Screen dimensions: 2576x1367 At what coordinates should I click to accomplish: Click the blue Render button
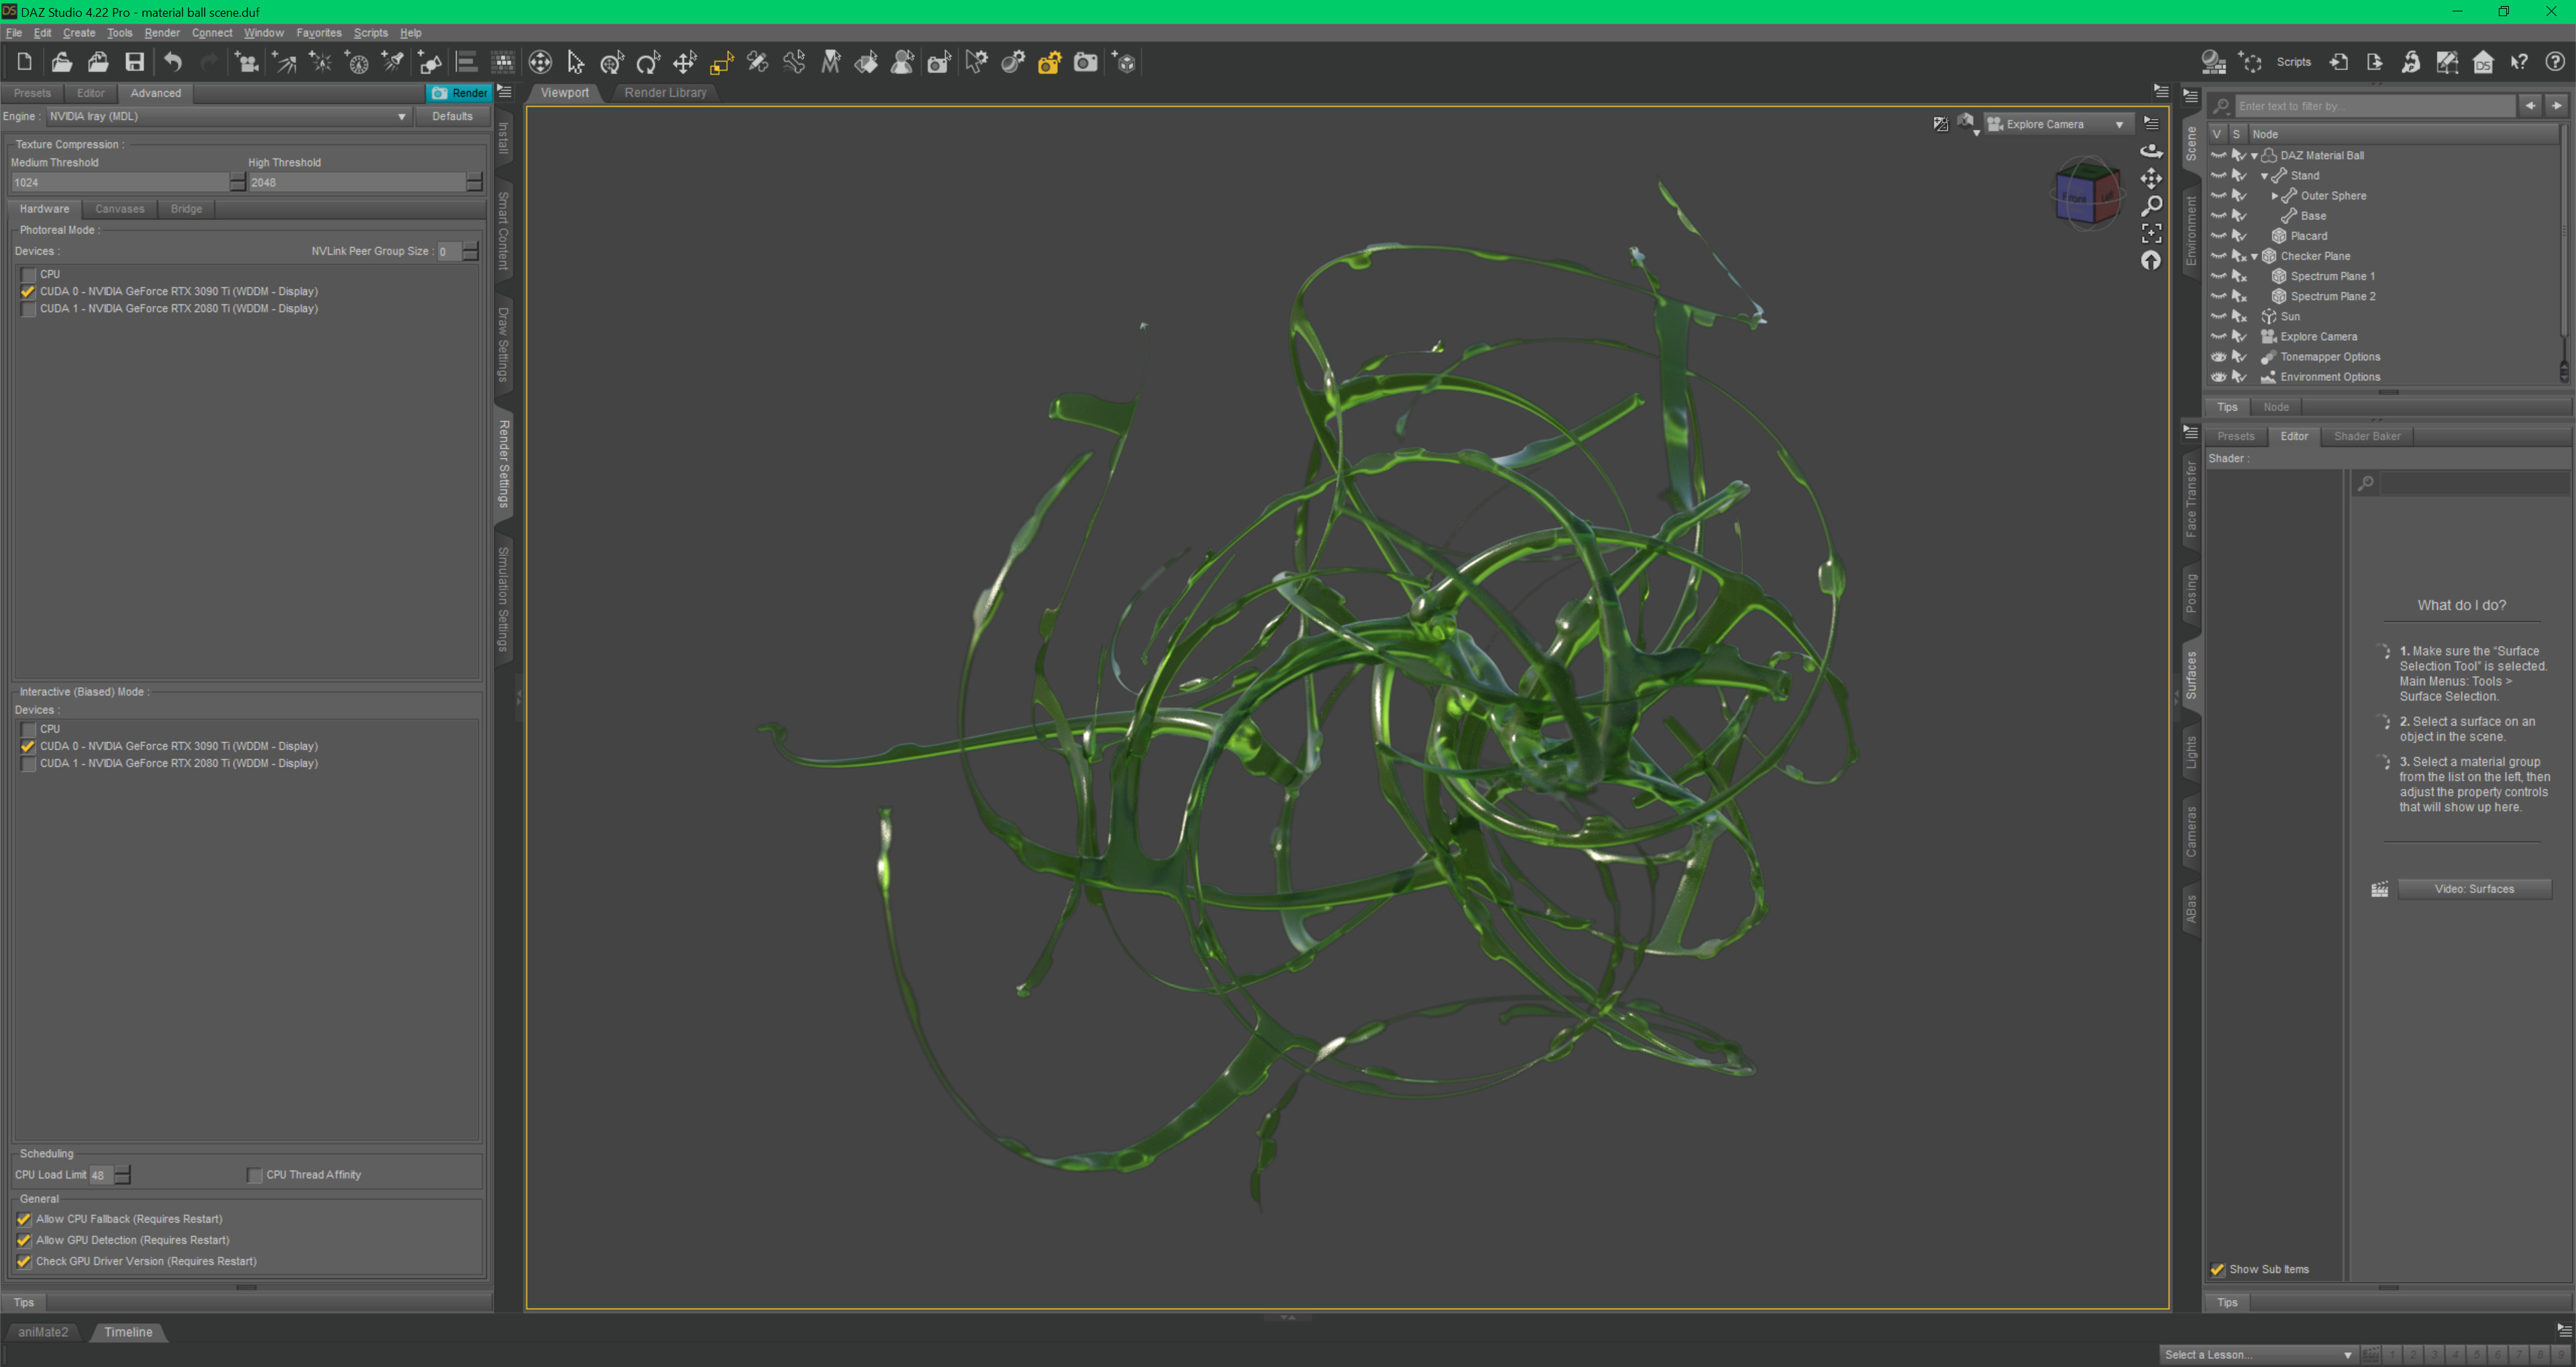click(x=460, y=93)
